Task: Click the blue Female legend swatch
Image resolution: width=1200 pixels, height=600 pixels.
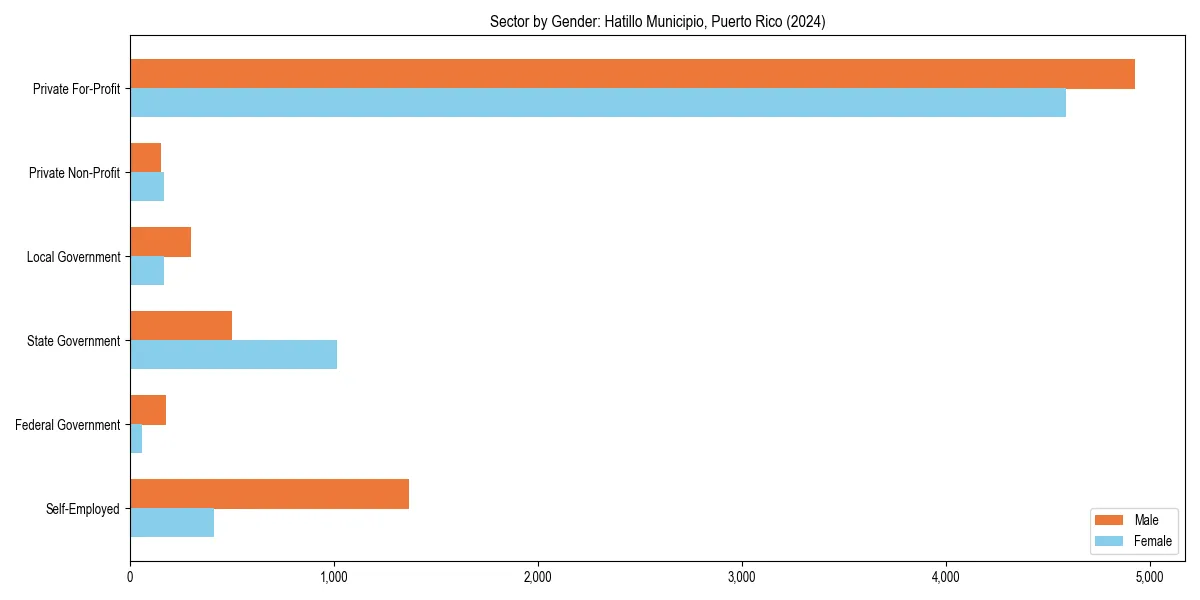Action: coord(1110,540)
